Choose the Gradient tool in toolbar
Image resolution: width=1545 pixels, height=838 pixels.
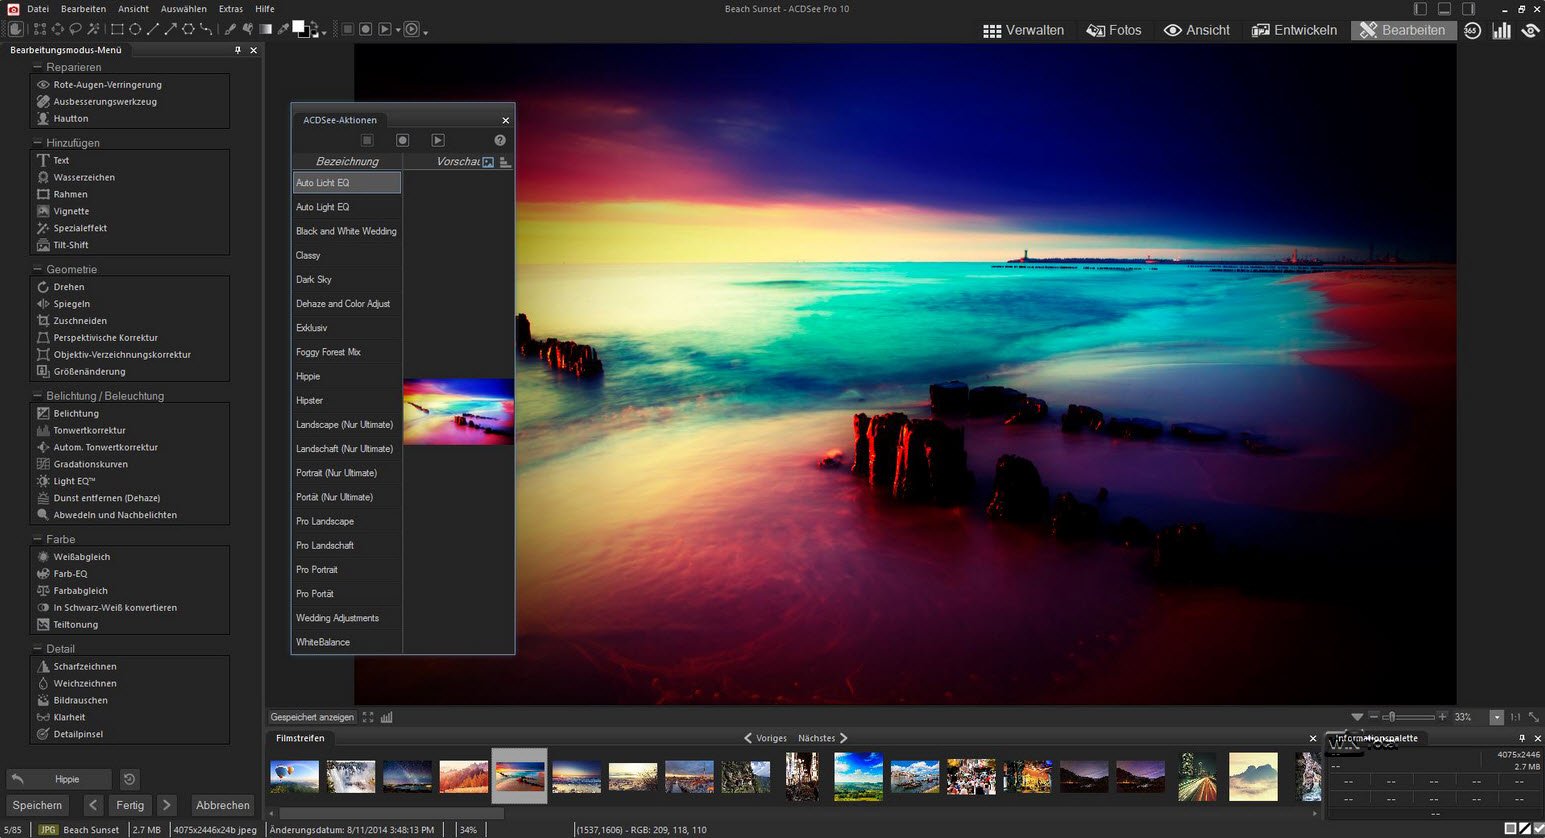click(266, 30)
